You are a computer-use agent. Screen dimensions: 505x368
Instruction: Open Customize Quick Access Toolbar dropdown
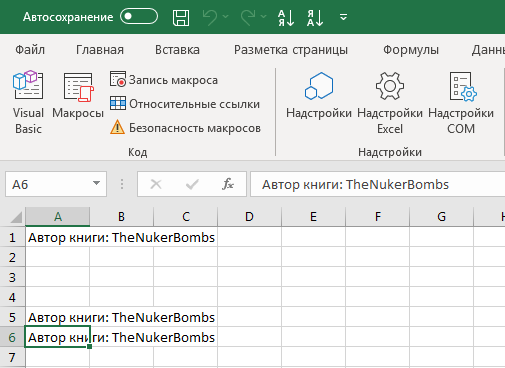(x=343, y=17)
